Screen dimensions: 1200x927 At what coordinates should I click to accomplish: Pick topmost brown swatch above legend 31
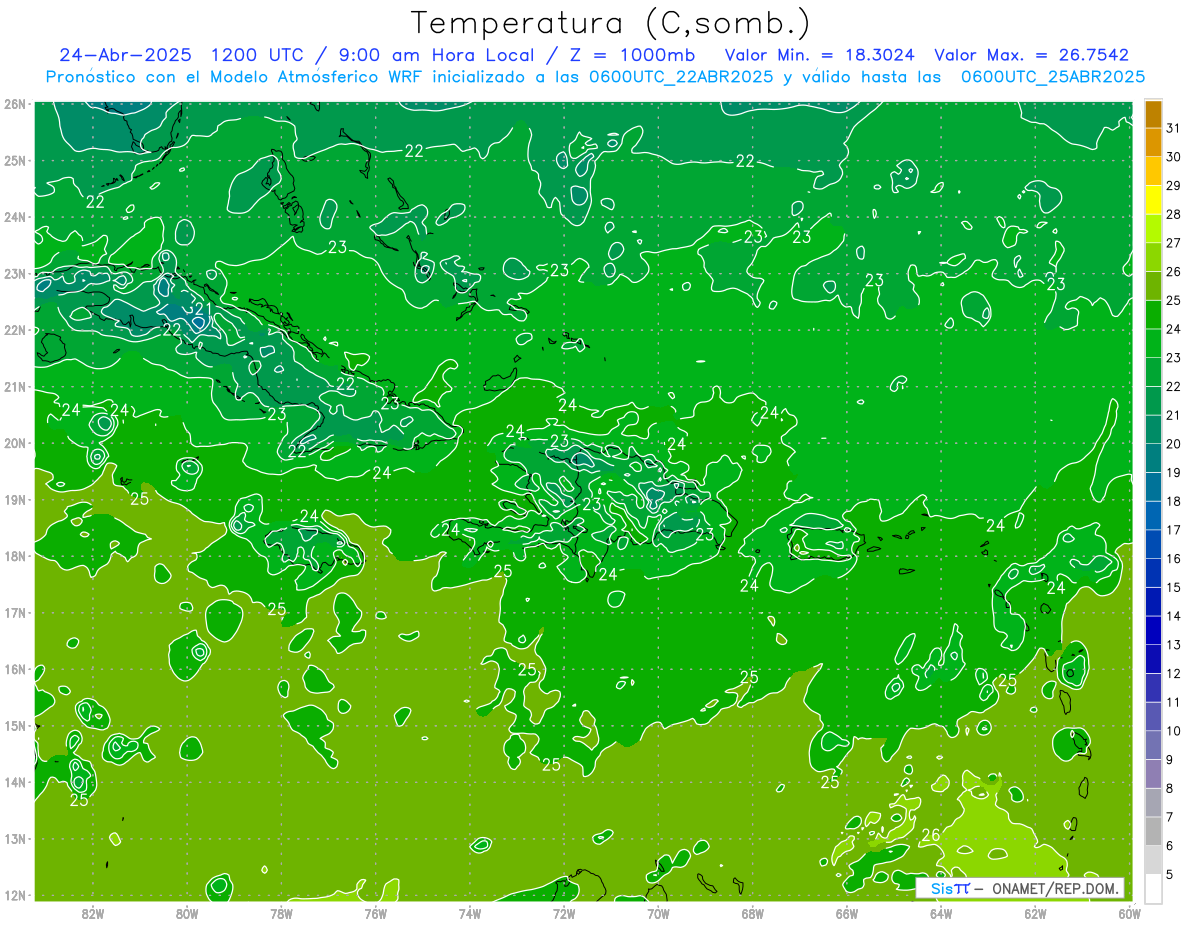[1152, 114]
